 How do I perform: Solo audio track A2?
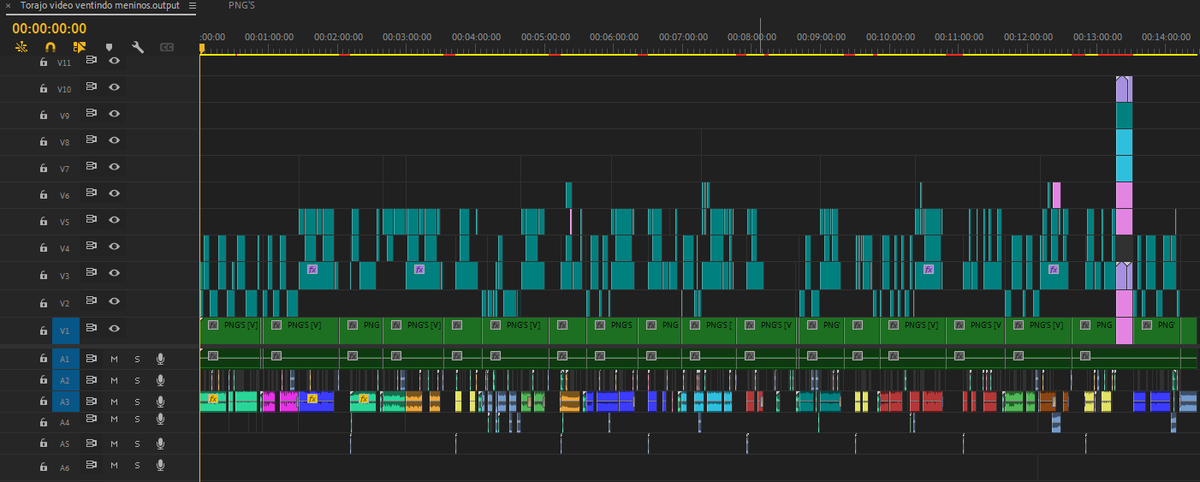click(137, 380)
